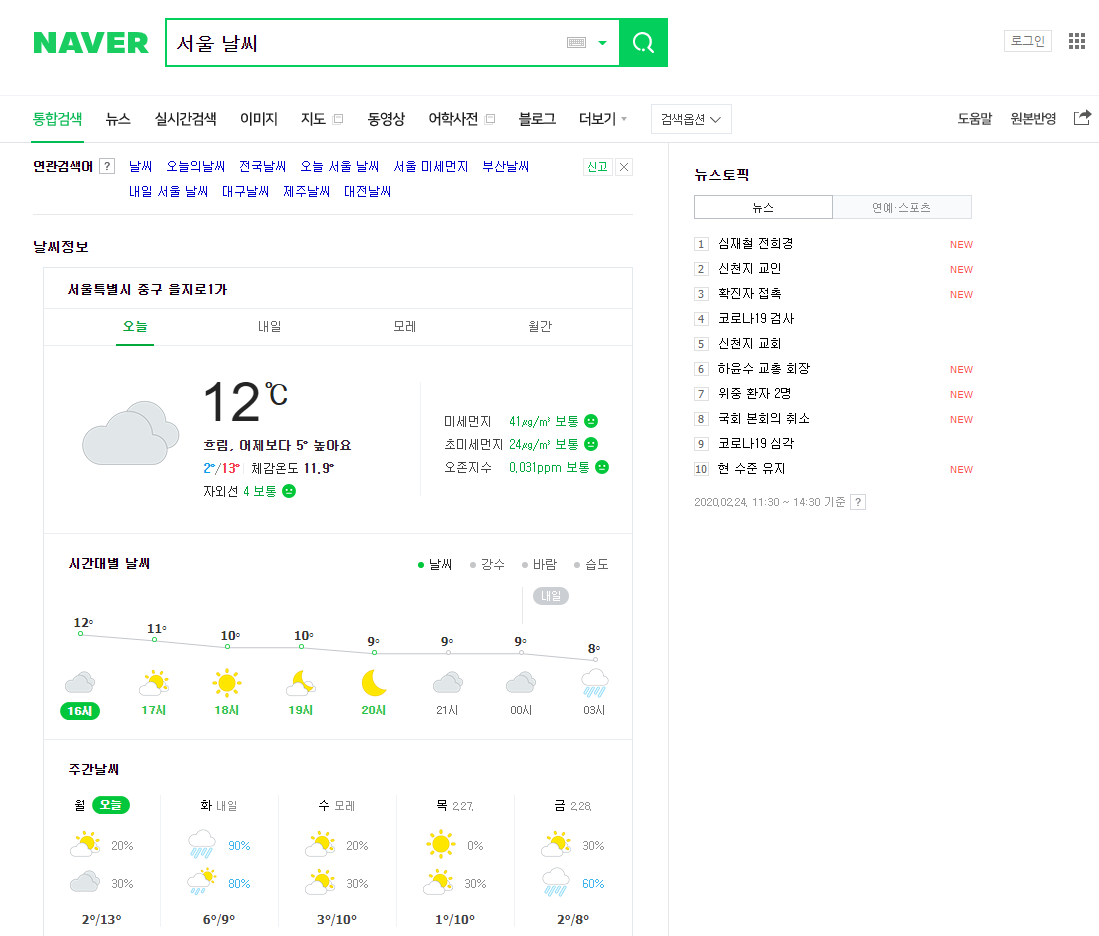
Task: Select the 오늘 weather tab
Action: click(135, 327)
